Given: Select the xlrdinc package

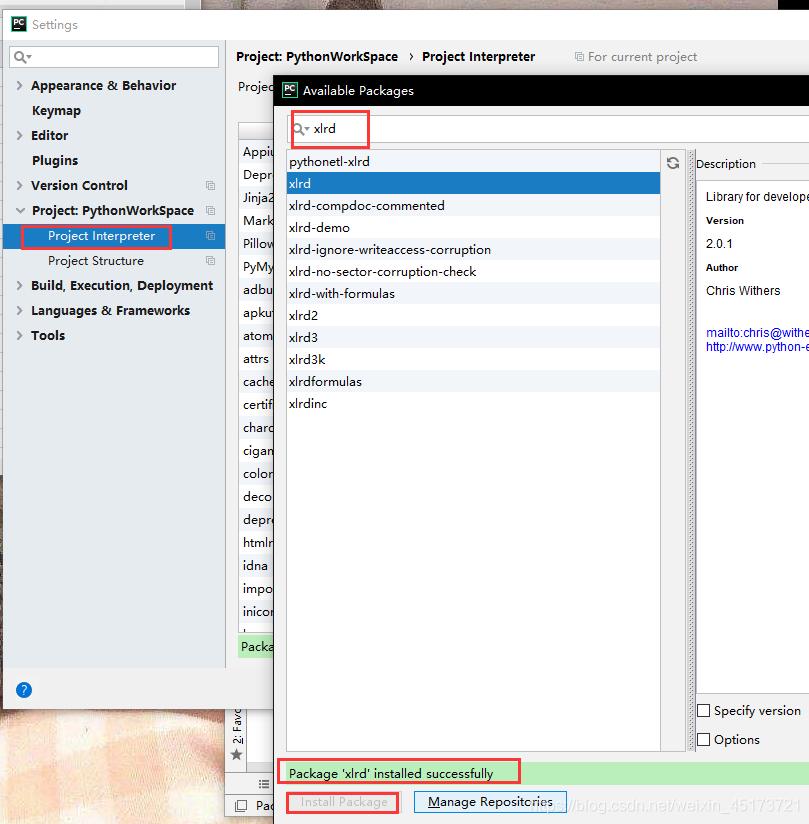Looking at the screenshot, I should click(x=473, y=404).
